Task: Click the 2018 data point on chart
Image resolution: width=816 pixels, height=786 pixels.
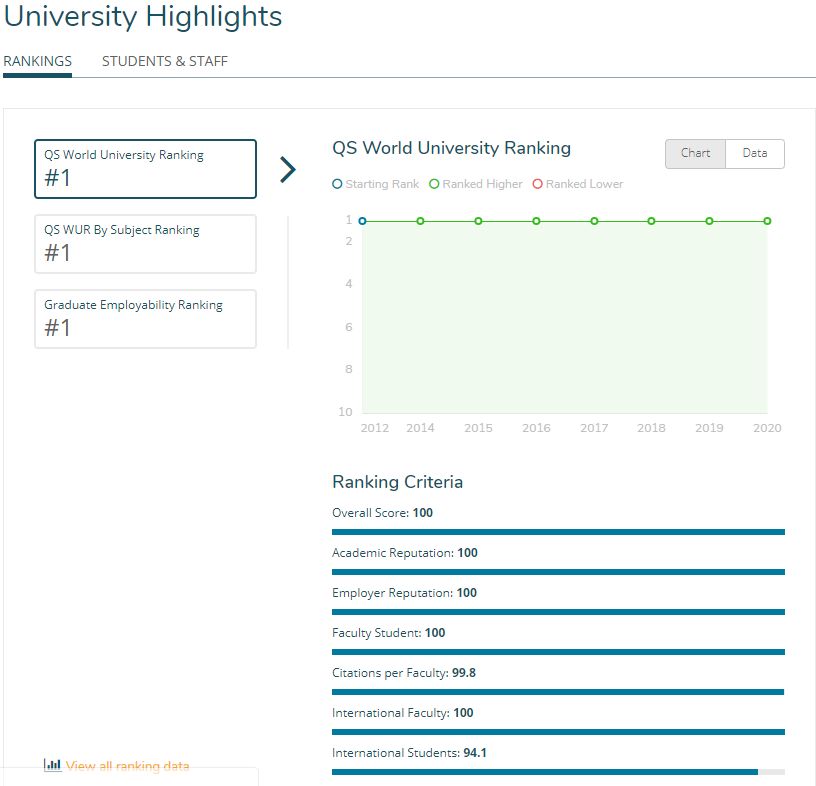Action: [x=652, y=221]
